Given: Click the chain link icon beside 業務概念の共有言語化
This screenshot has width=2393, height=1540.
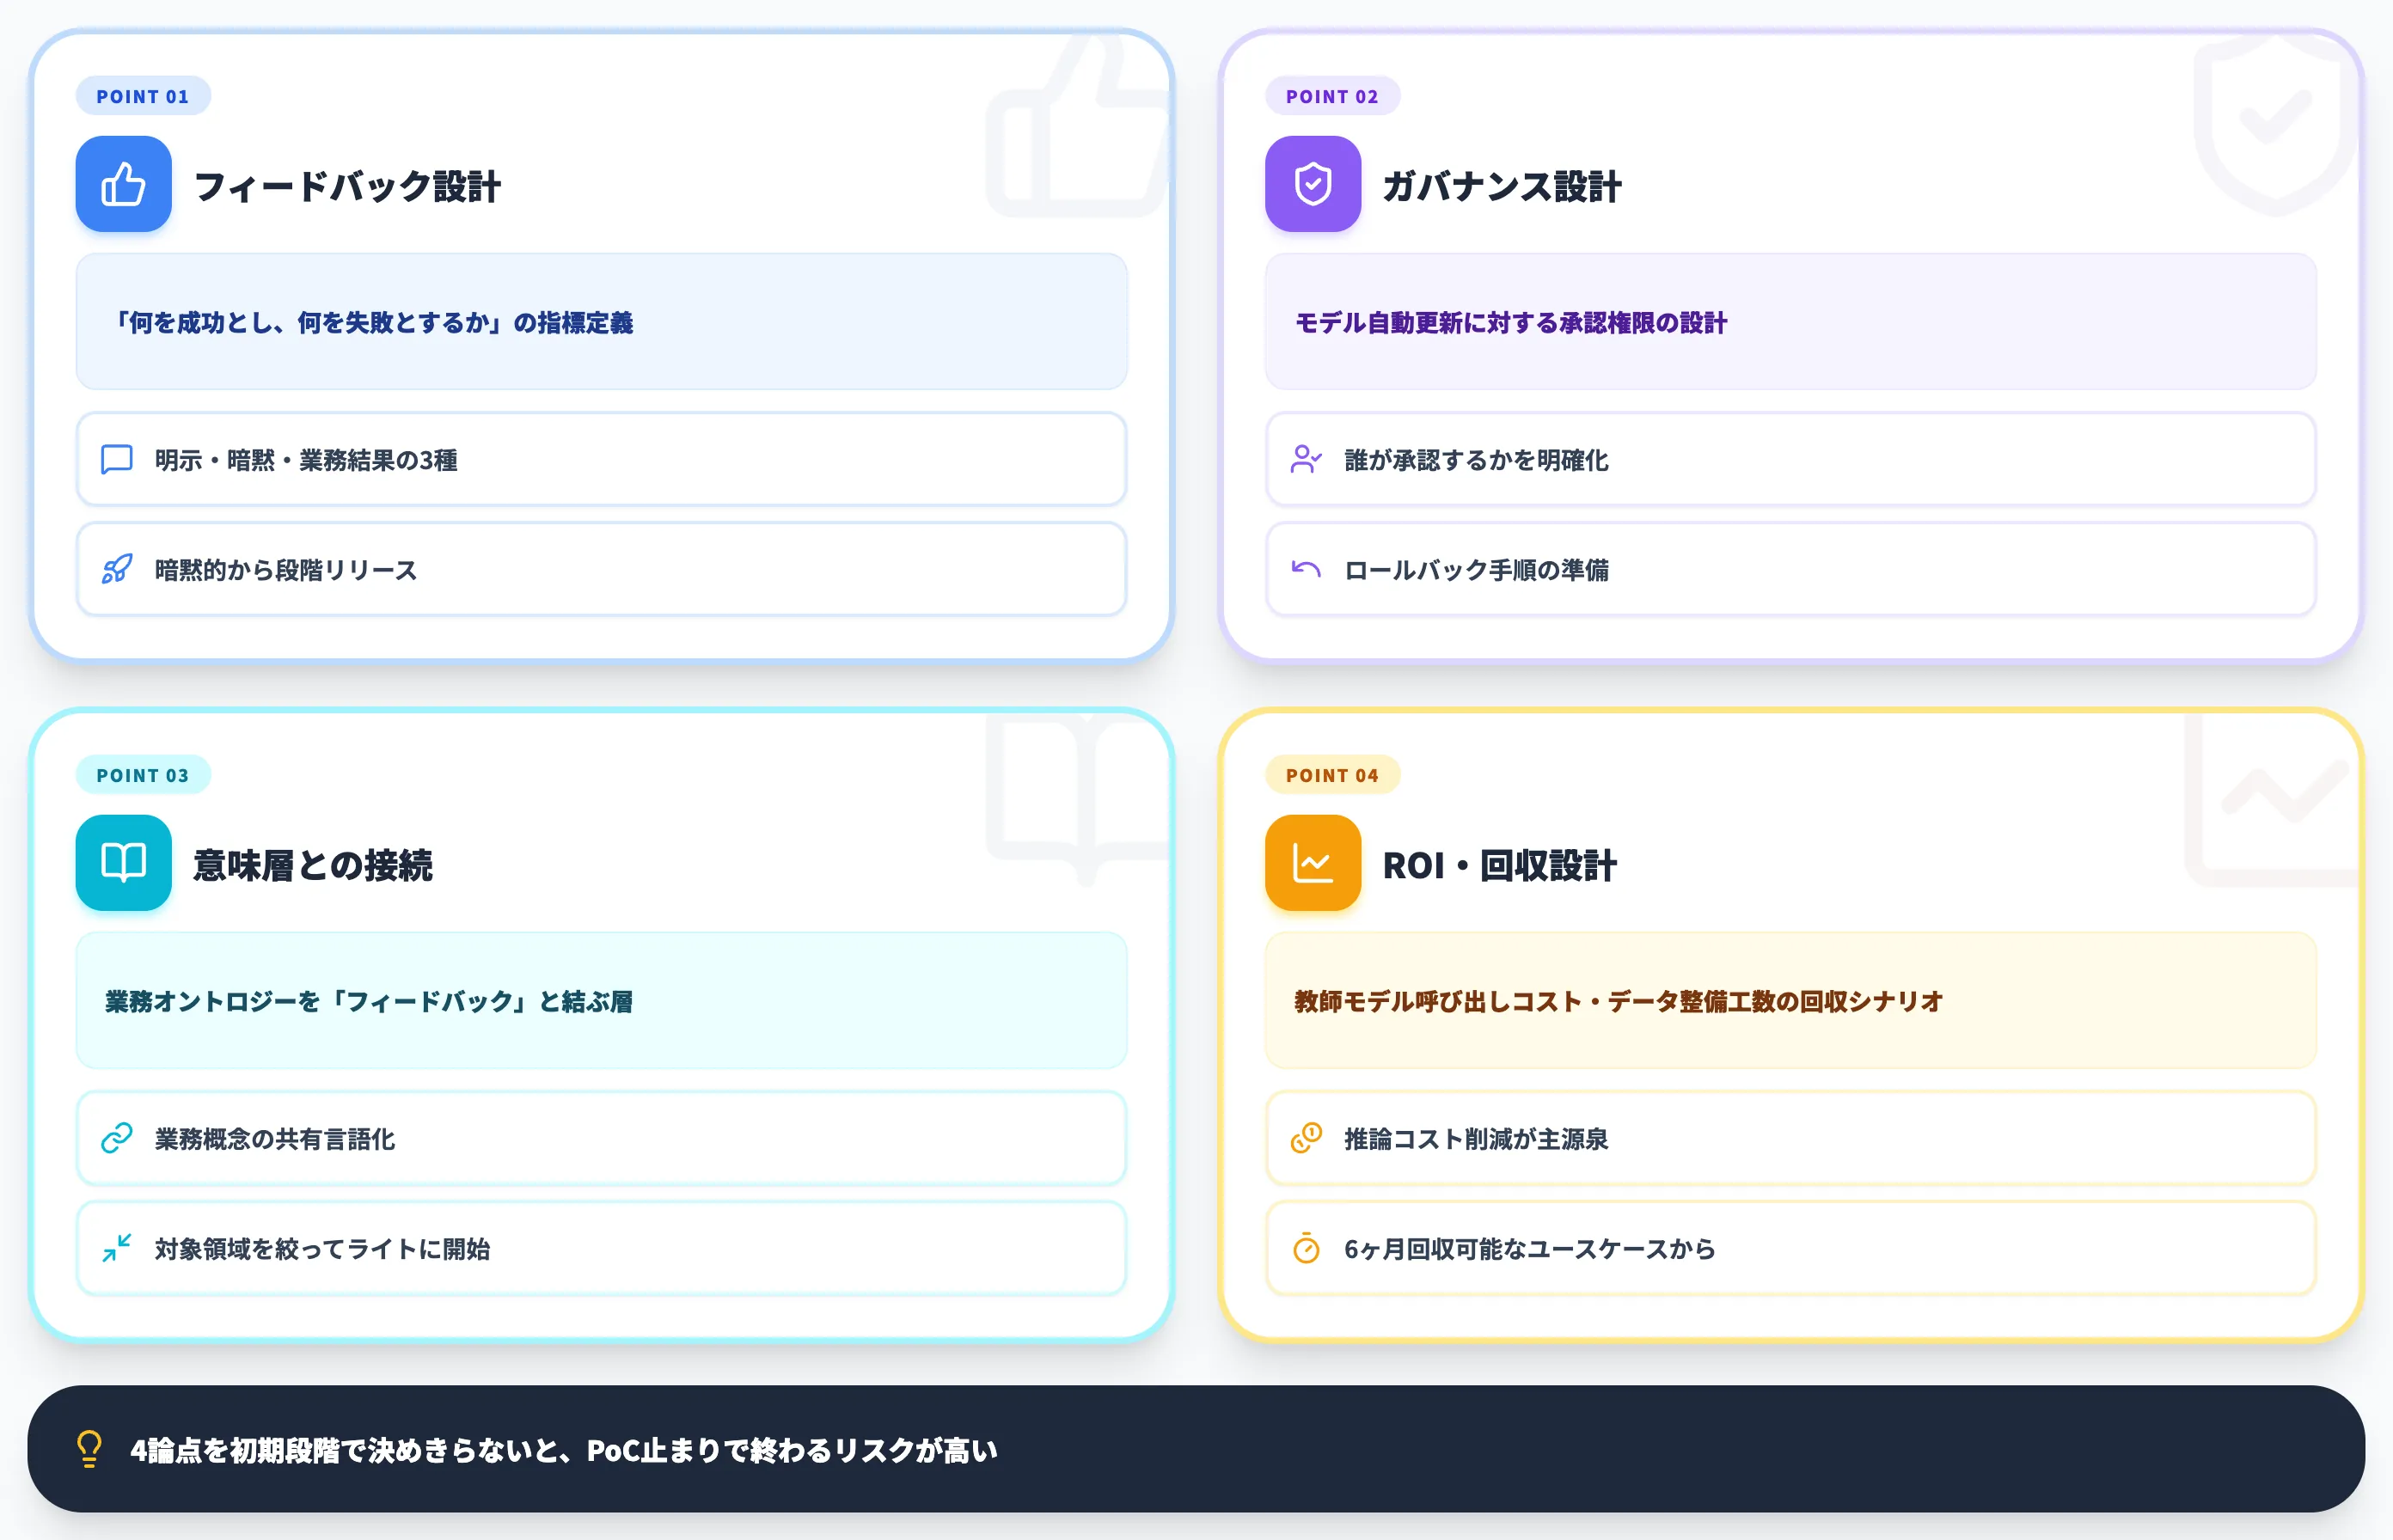Looking at the screenshot, I should tap(117, 1138).
